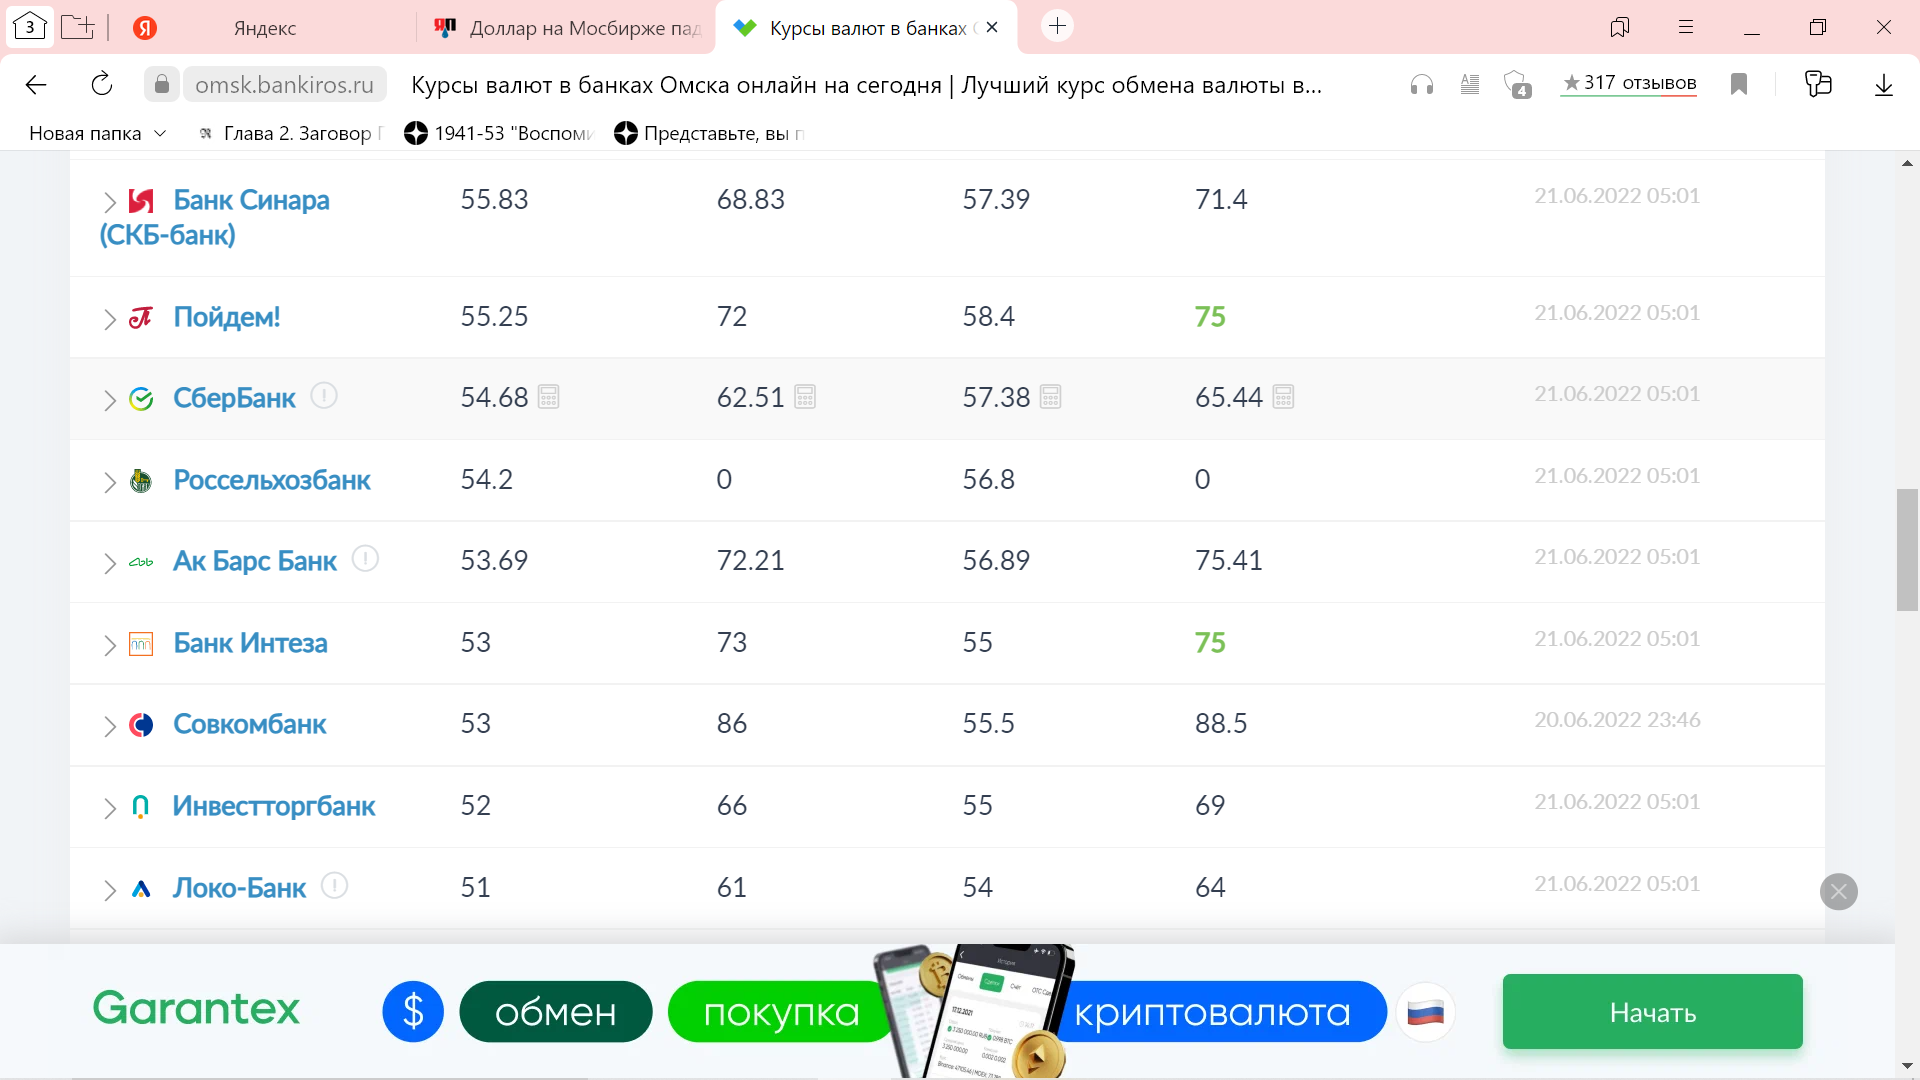Bookmark this page with the bookmark icon
1920x1080 pixels.
point(1739,85)
